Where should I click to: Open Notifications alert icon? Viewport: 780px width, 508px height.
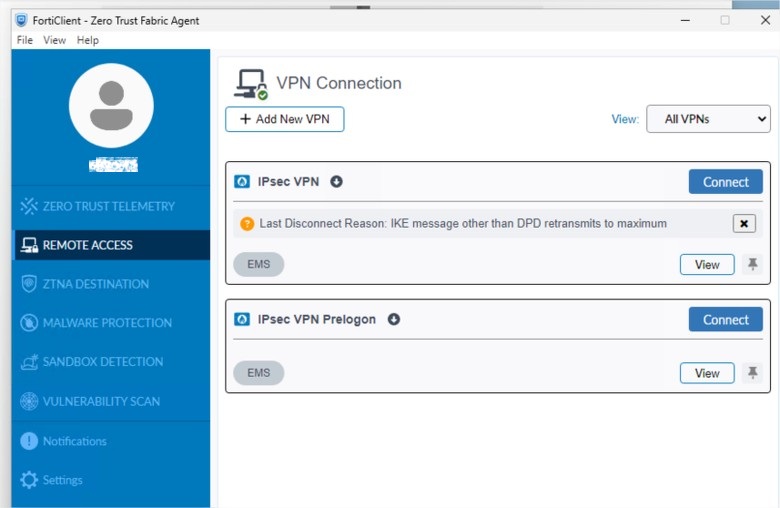pyautogui.click(x=29, y=441)
